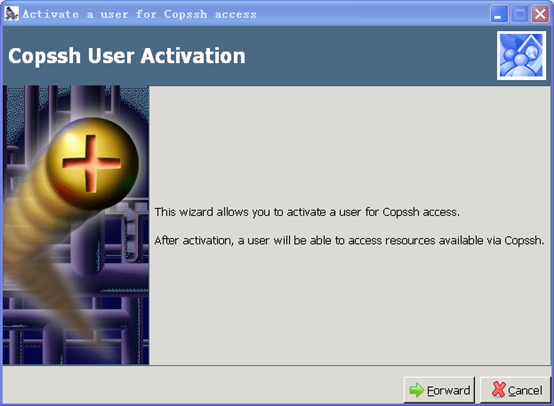554x406 pixels.
Task: Click the word 'Copssh' in title bar text
Action: [185, 14]
